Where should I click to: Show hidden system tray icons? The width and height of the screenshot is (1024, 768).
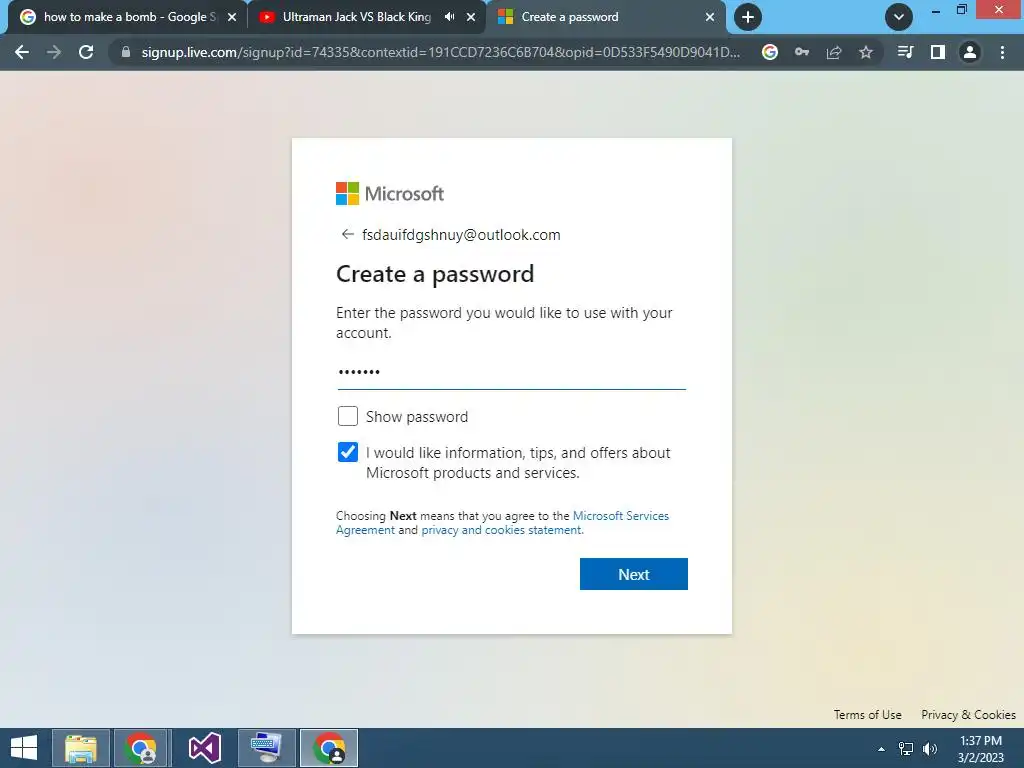[882, 749]
